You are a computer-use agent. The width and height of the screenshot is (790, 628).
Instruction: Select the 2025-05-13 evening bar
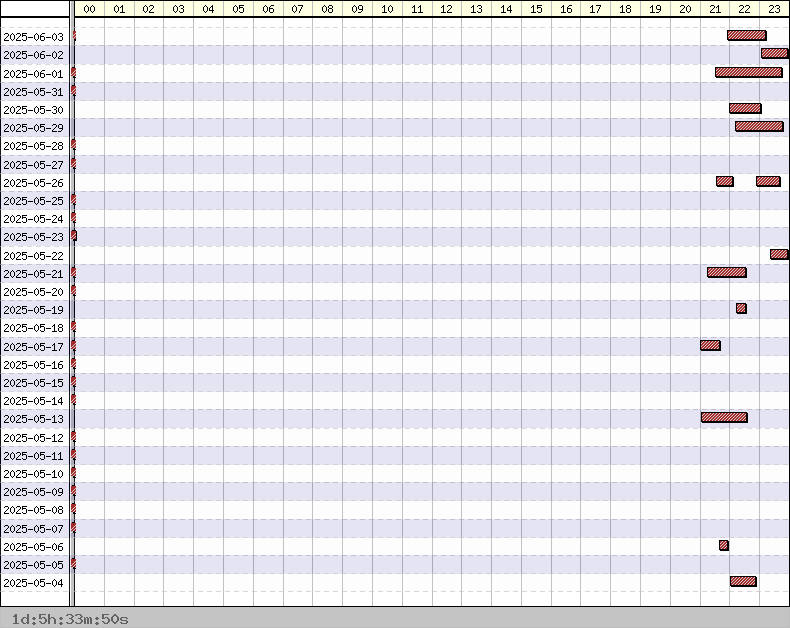coord(724,417)
